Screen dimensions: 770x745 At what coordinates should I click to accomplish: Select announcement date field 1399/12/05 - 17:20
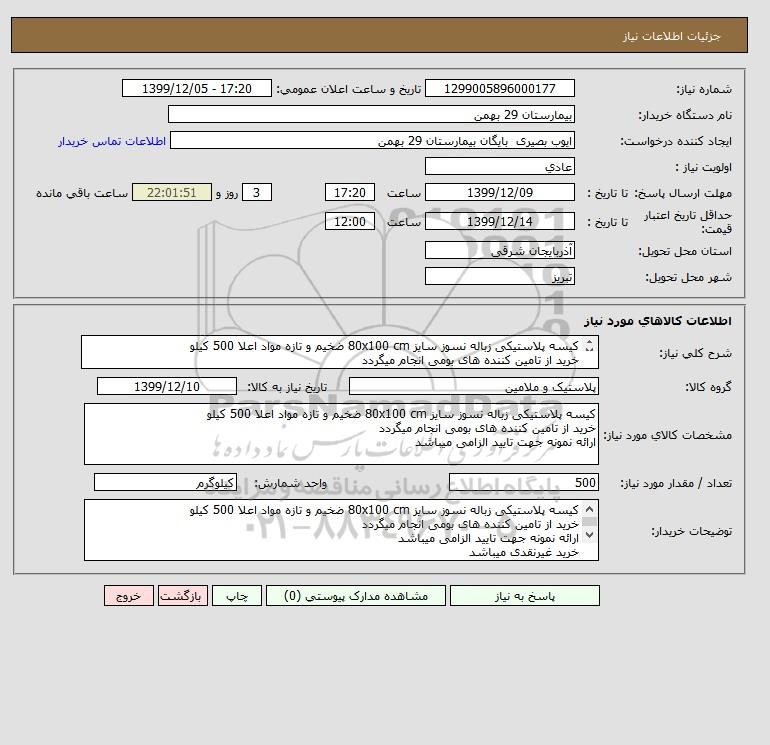tap(196, 88)
